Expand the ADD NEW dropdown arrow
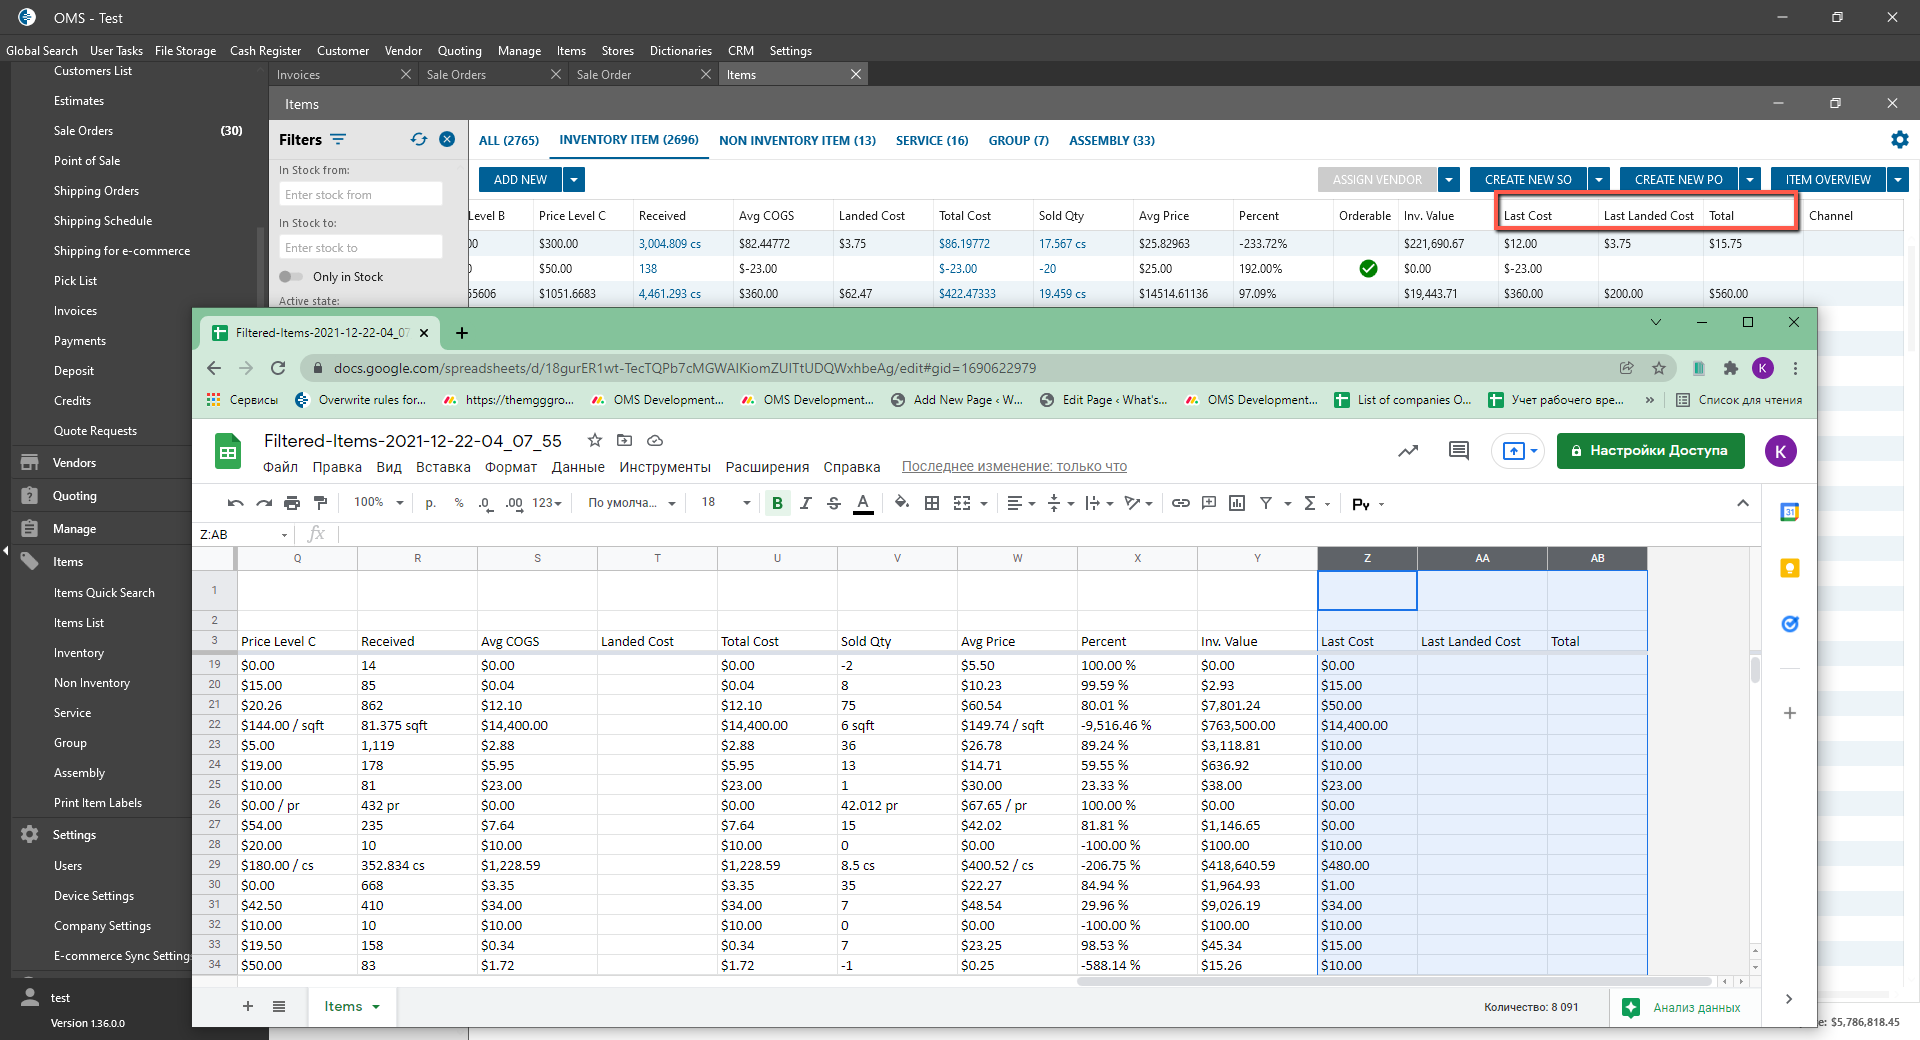The image size is (1920, 1040). [x=574, y=180]
